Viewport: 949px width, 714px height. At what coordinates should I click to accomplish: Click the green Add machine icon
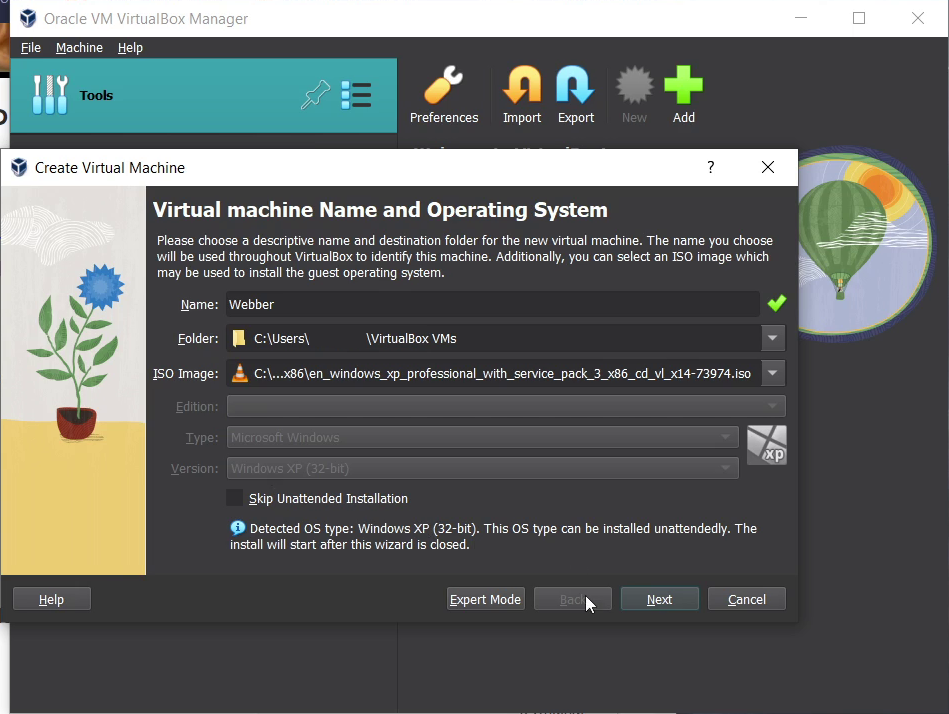click(683, 87)
